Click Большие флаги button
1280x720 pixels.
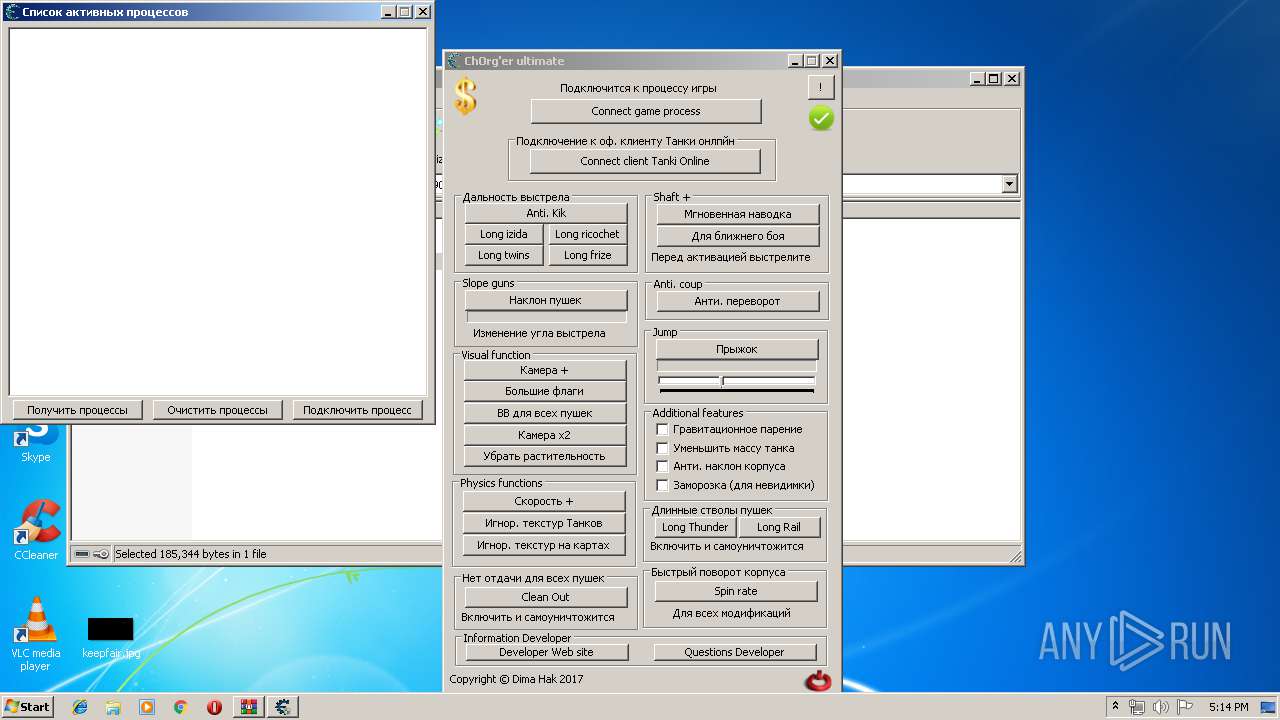point(544,391)
